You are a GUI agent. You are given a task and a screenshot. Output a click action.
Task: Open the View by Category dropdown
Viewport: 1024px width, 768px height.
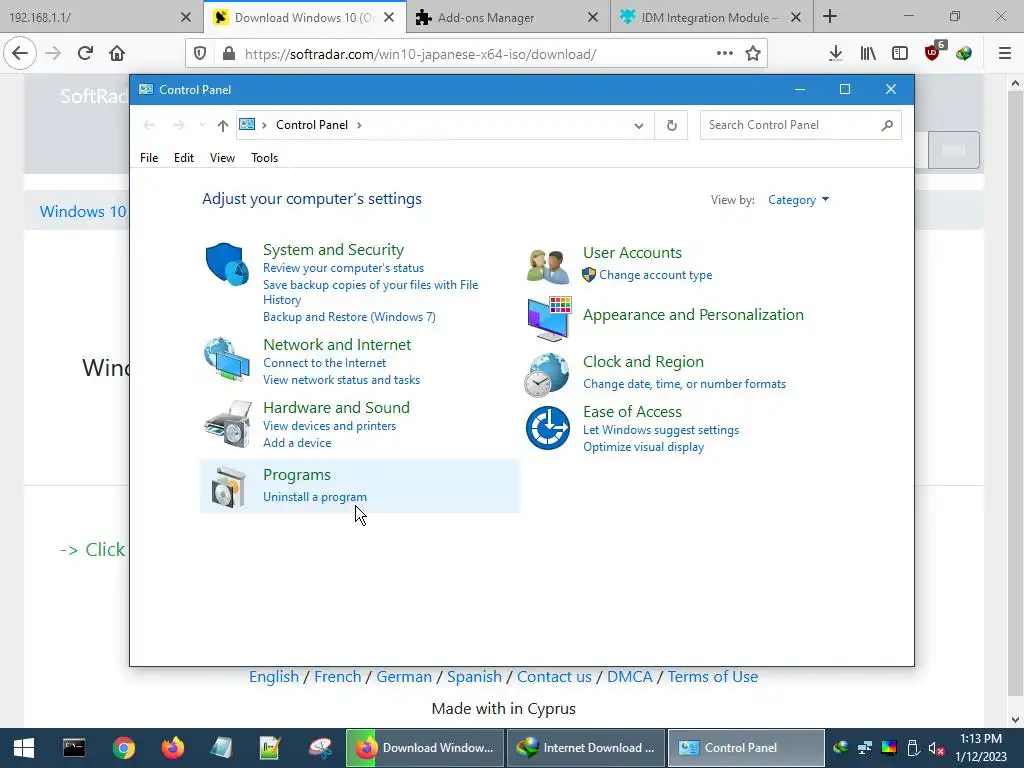pos(798,200)
